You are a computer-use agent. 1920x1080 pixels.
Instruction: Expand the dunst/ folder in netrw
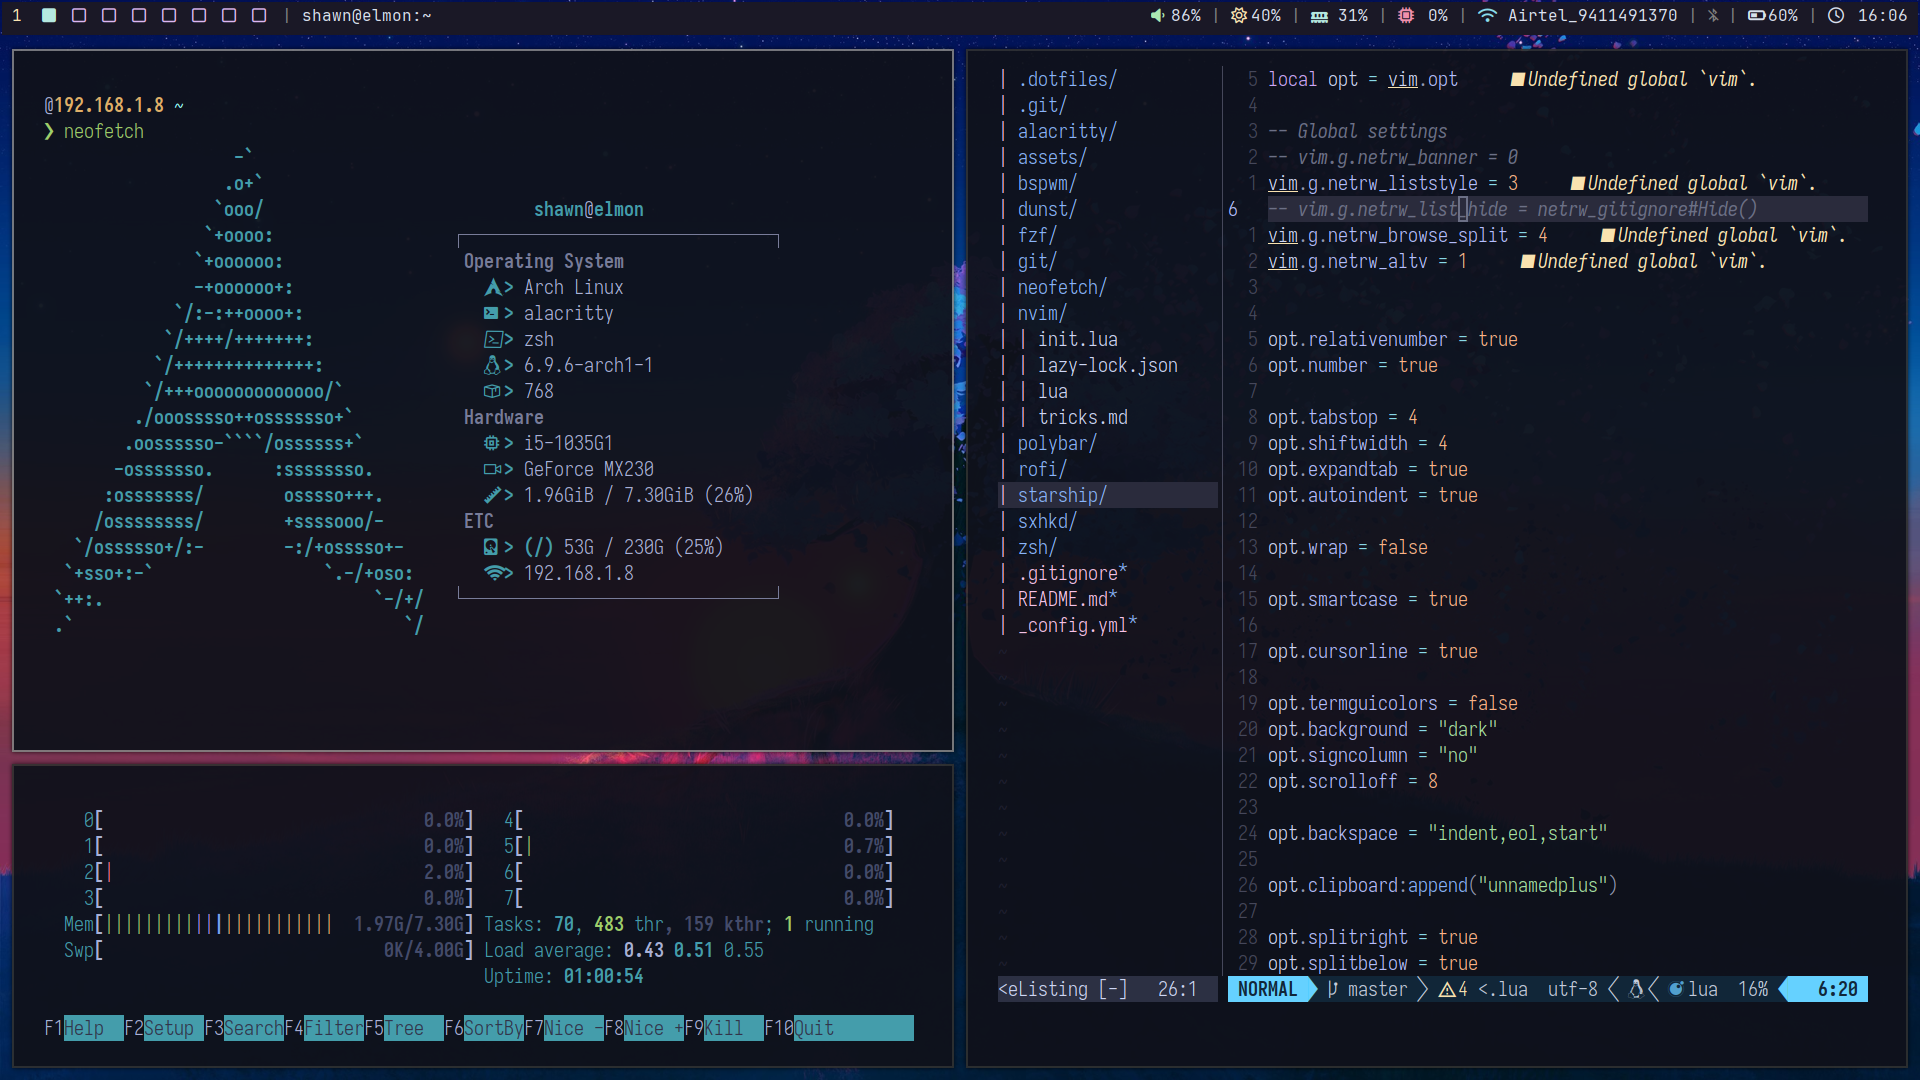(1047, 209)
